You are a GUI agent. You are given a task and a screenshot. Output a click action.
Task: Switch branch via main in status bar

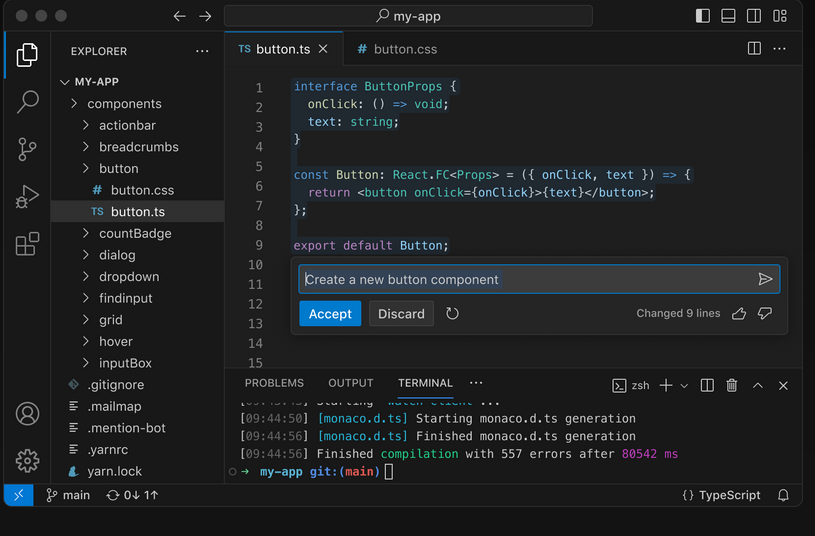pyautogui.click(x=68, y=495)
